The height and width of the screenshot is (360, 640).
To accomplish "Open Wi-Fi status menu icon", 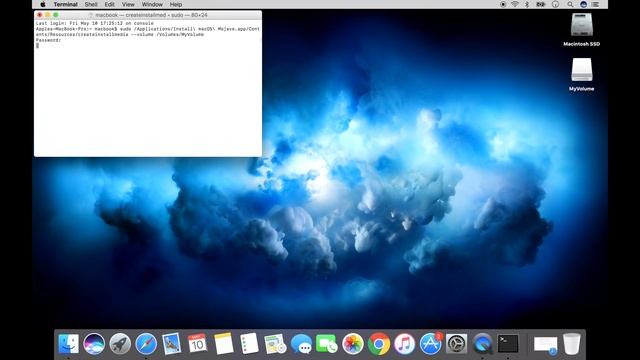I will 515,4.
